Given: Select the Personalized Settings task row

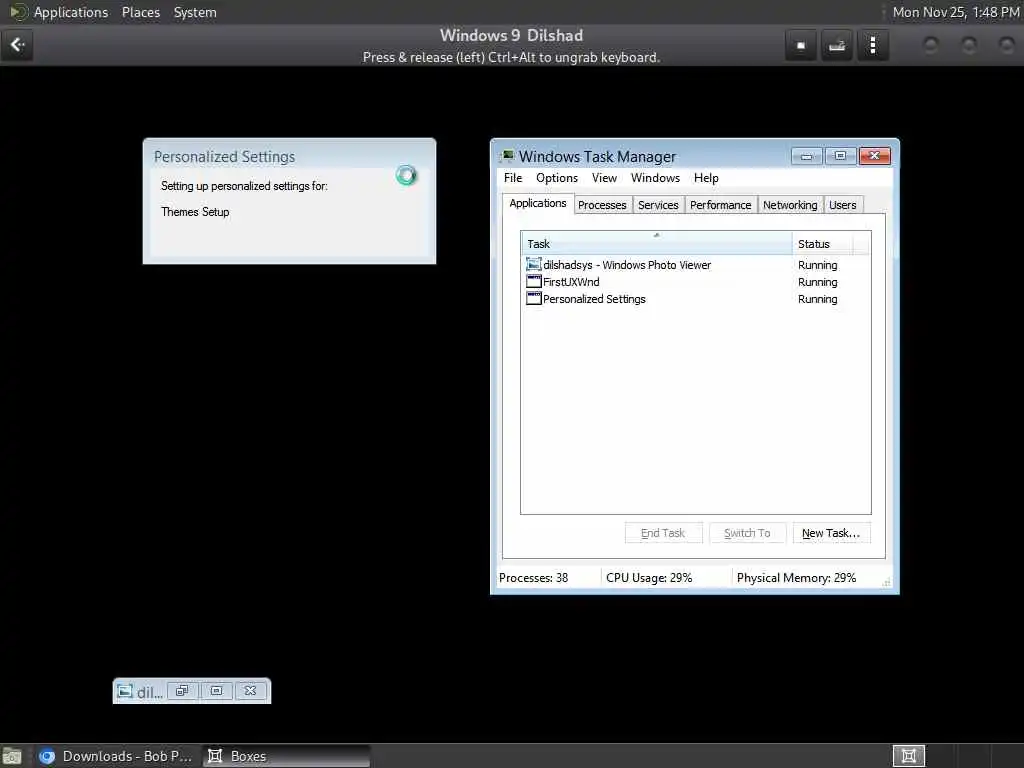Looking at the screenshot, I should click(696, 298).
